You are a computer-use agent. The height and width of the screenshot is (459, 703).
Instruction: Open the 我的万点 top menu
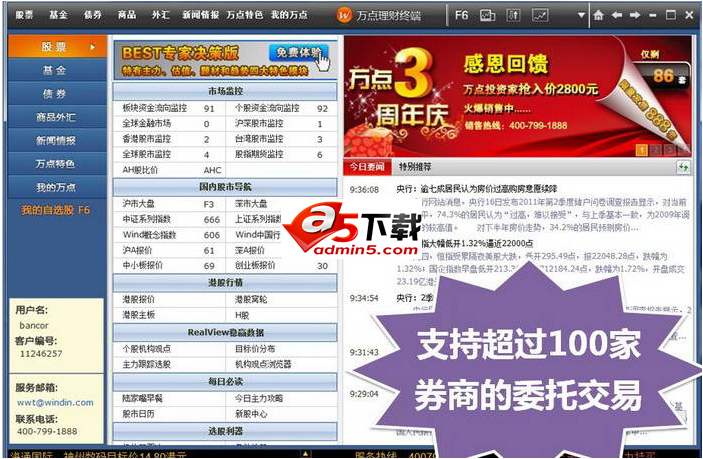pos(289,15)
